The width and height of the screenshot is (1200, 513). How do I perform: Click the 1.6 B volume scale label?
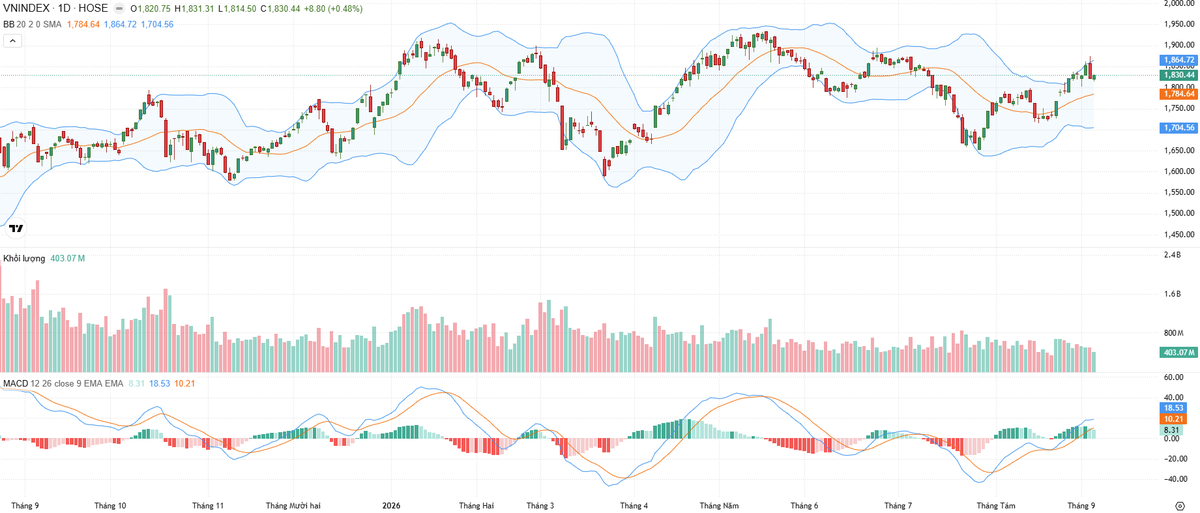point(1173,294)
